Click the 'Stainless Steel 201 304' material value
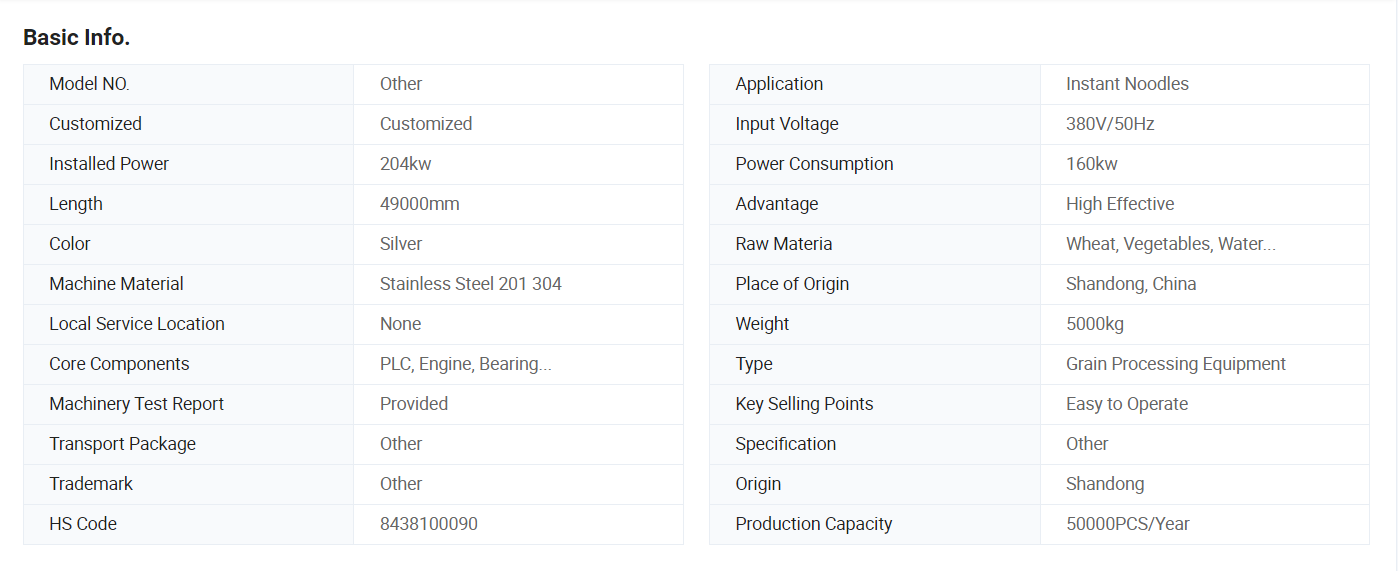The width and height of the screenshot is (1398, 571). pyautogui.click(x=470, y=284)
